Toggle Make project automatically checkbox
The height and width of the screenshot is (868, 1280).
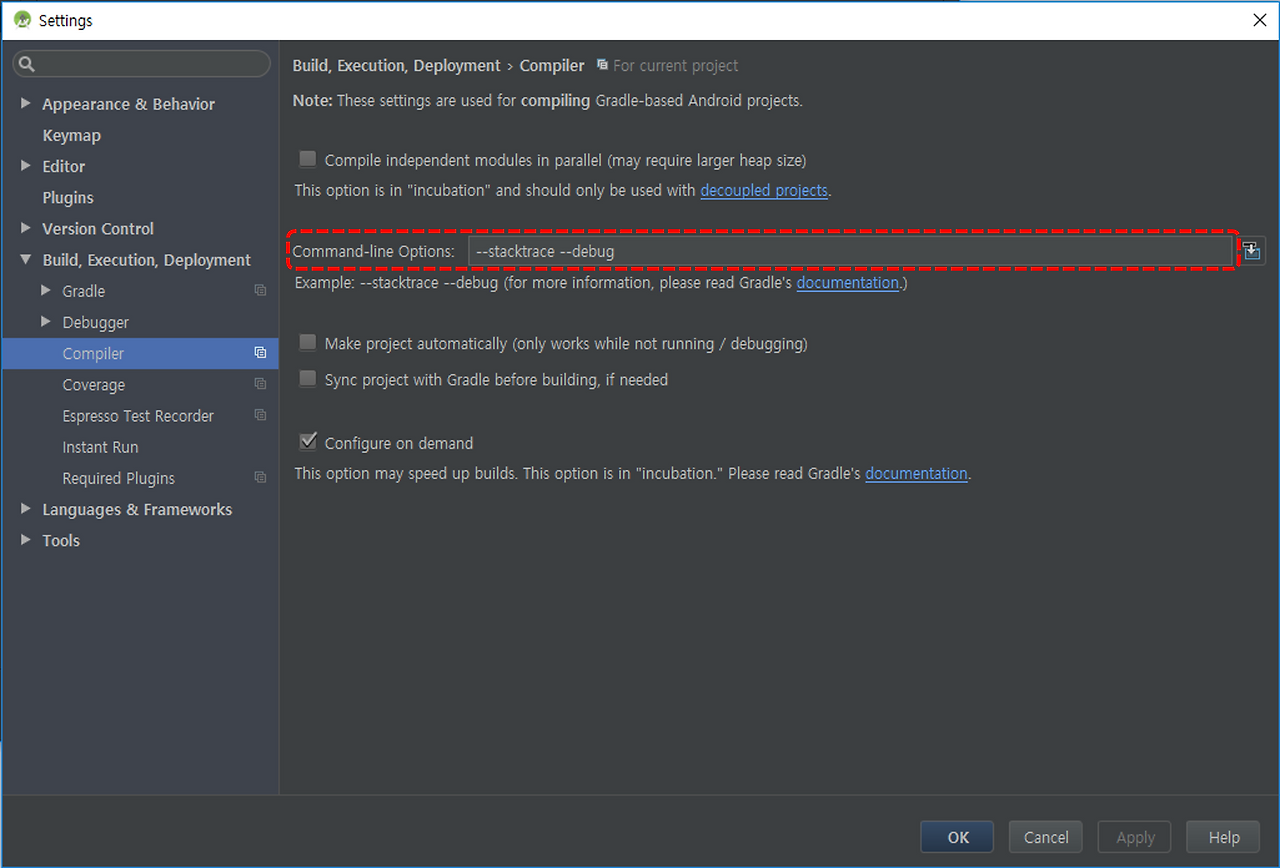click(x=308, y=343)
